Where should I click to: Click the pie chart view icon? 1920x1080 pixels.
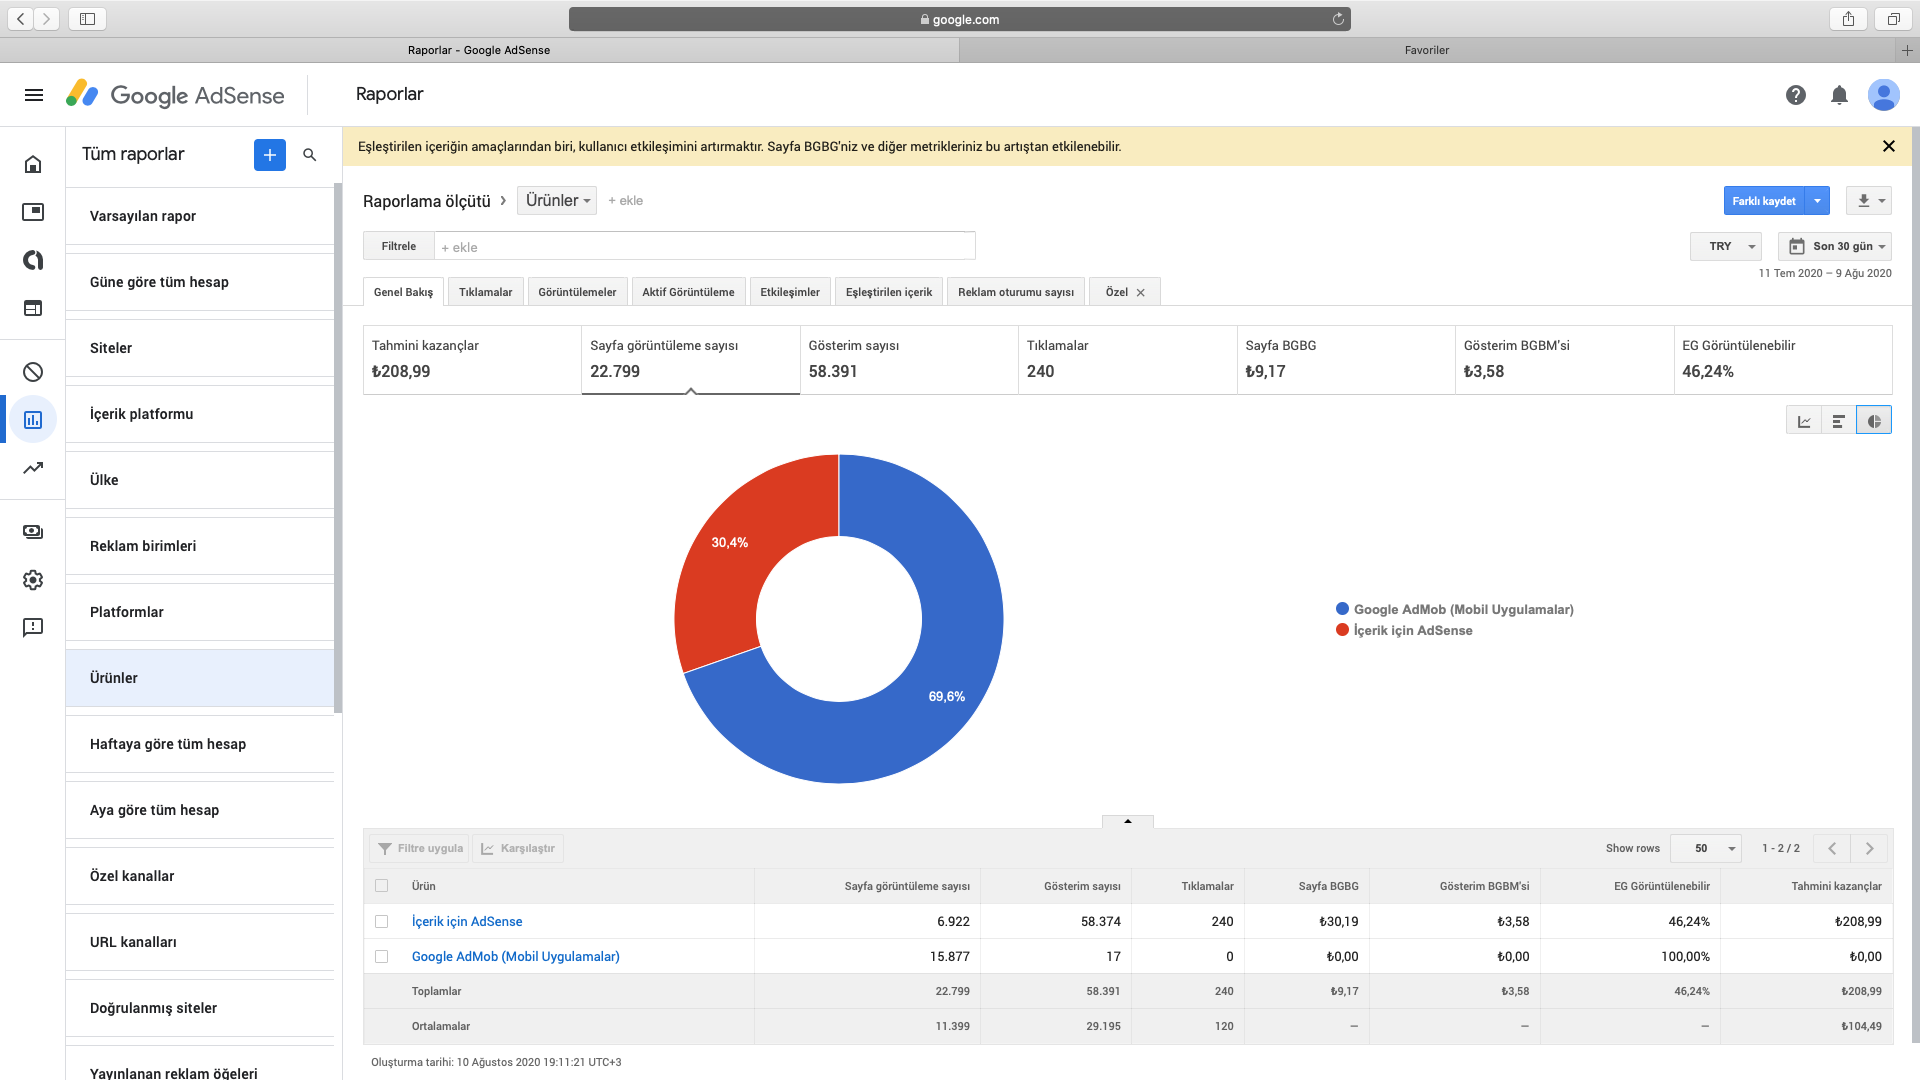[1874, 421]
